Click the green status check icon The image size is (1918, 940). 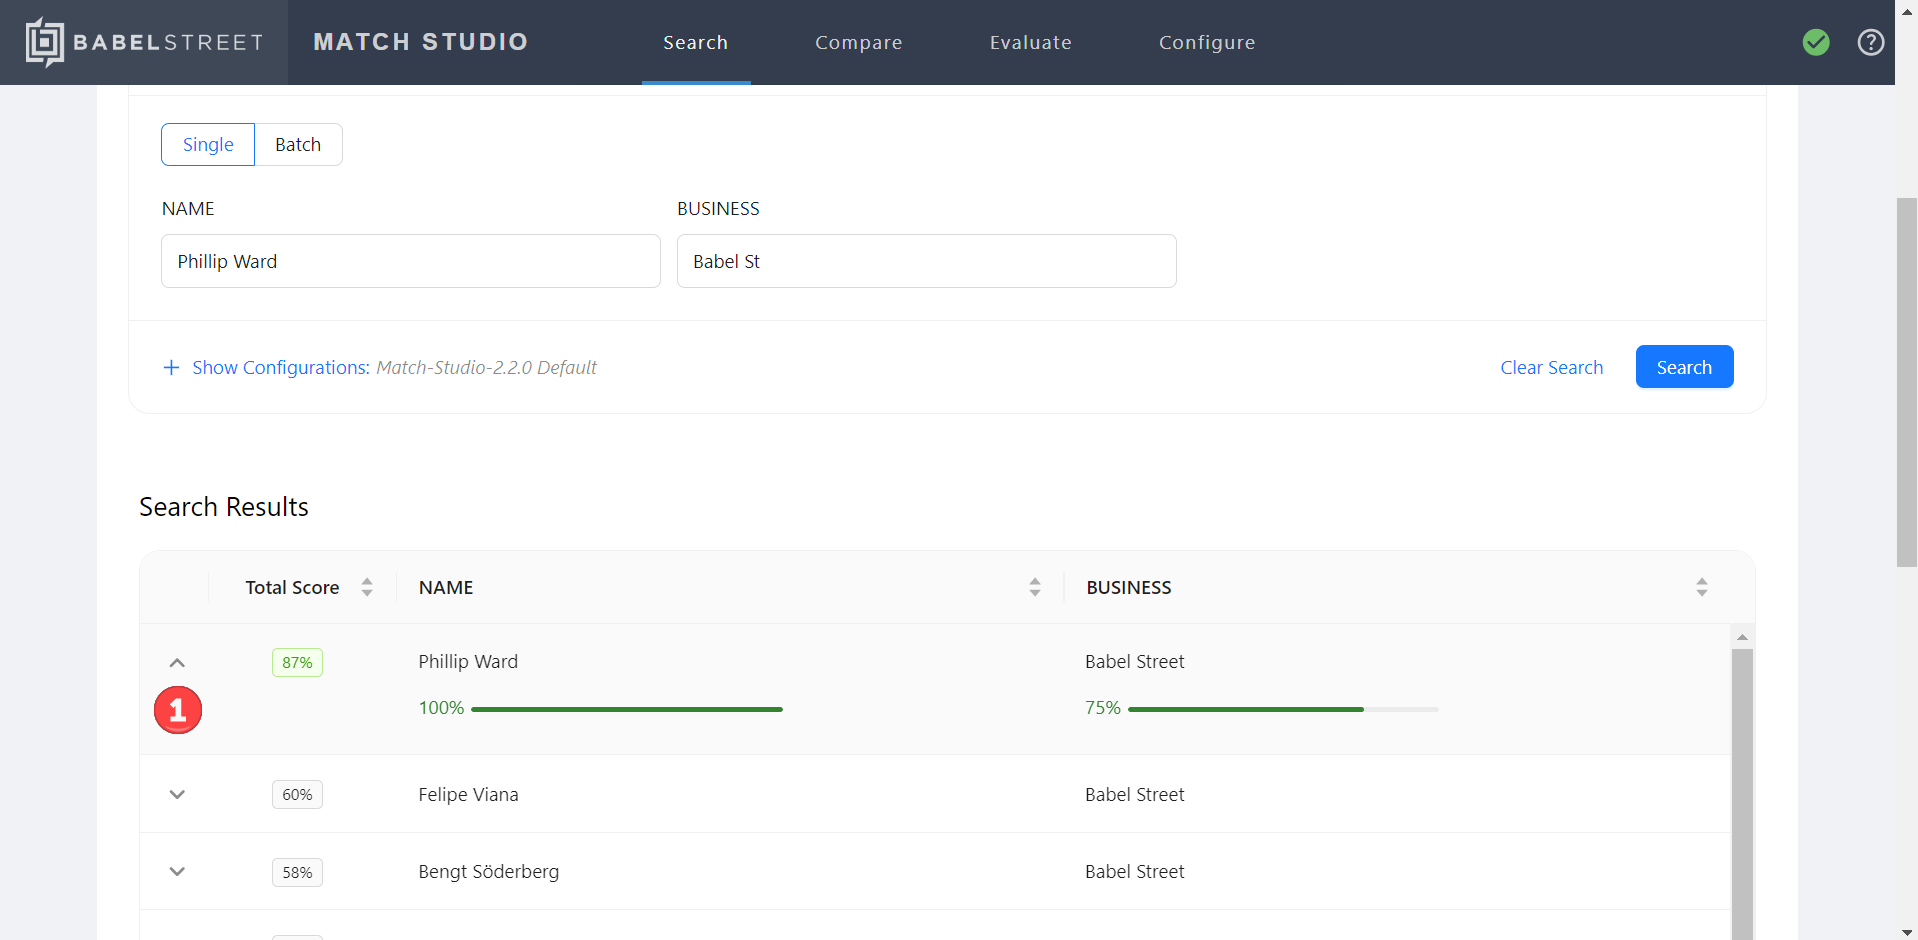(x=1816, y=42)
